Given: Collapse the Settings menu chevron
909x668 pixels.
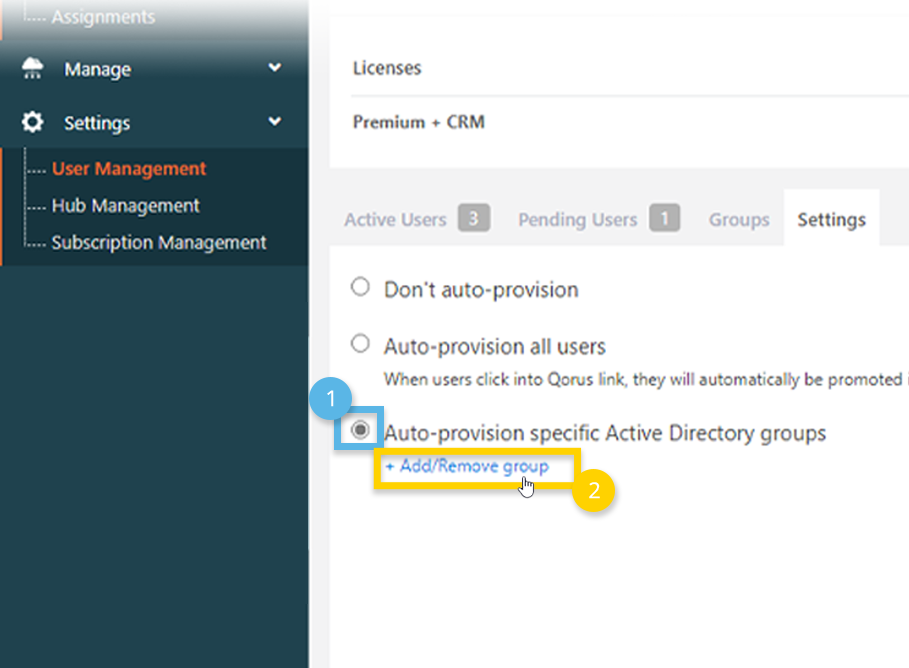Looking at the screenshot, I should [x=275, y=121].
